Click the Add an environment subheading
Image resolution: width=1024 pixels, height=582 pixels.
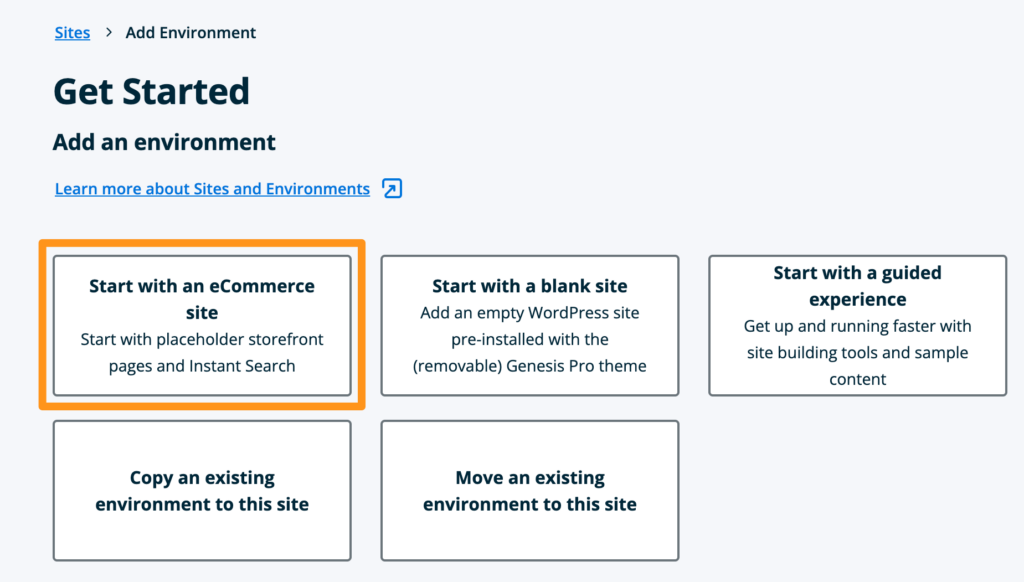pyautogui.click(x=164, y=143)
